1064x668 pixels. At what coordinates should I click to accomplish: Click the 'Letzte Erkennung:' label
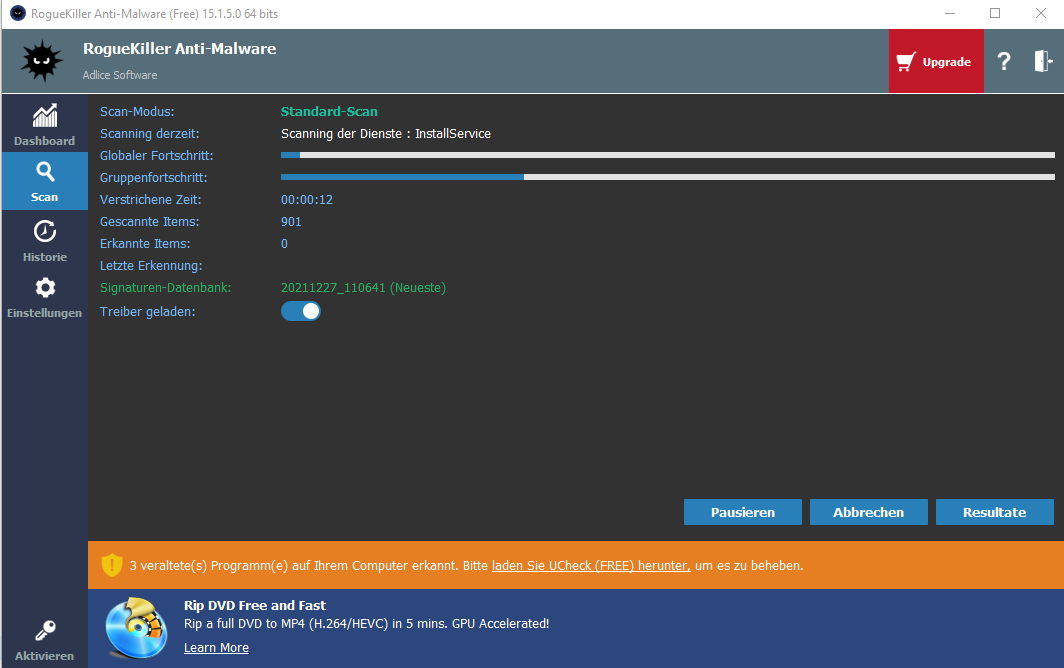pos(151,266)
